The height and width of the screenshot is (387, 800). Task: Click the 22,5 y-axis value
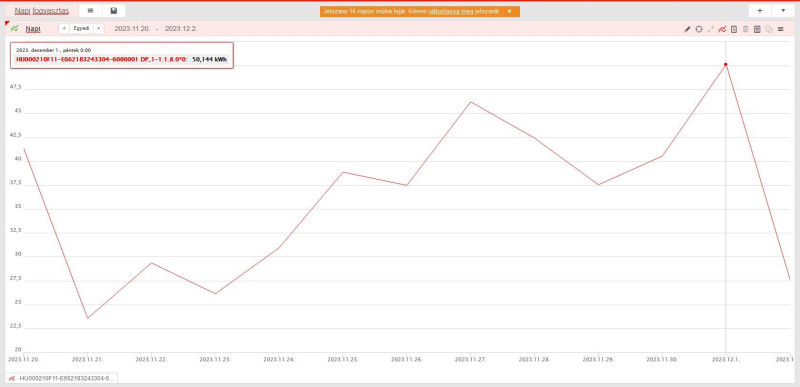pos(15,326)
